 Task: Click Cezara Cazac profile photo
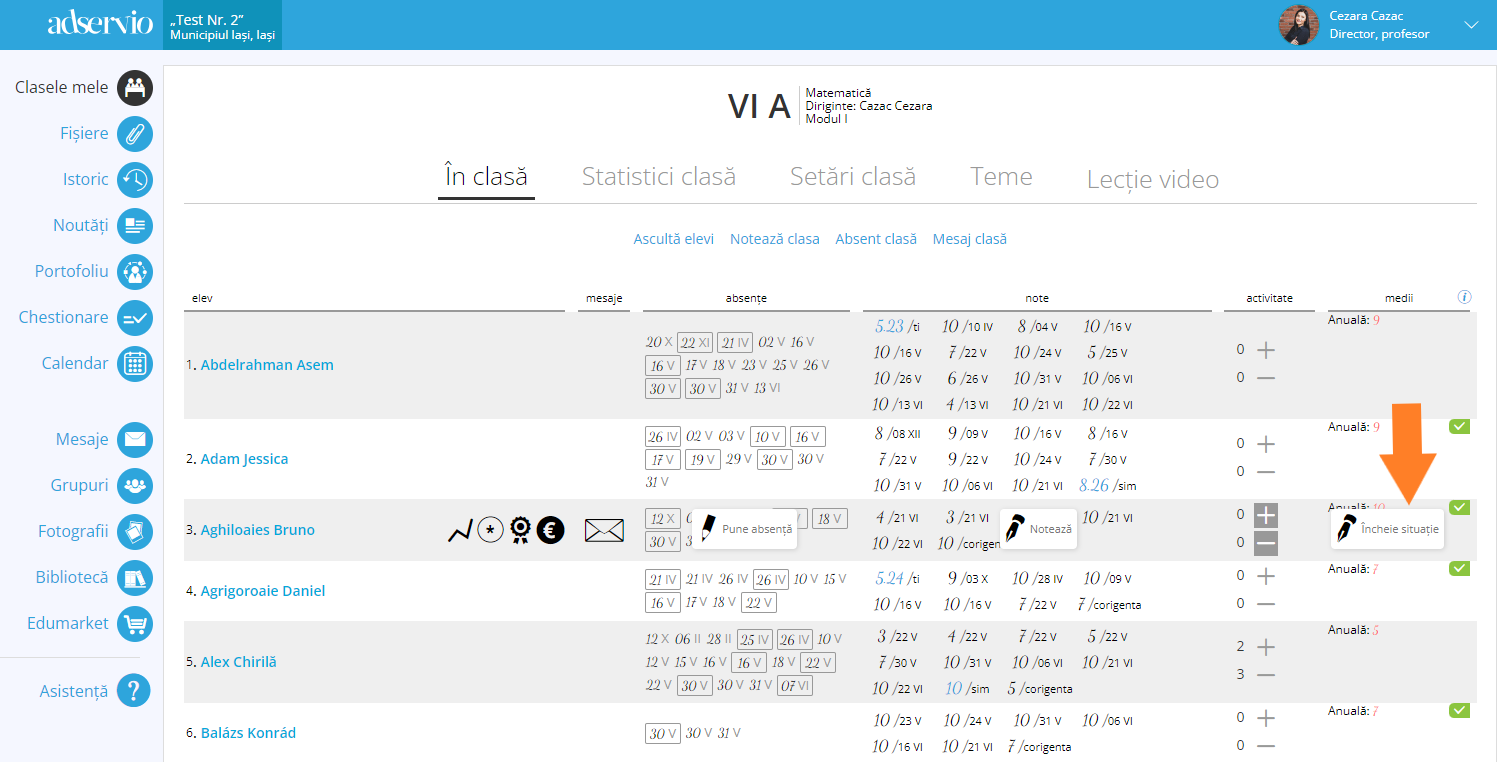coord(1299,25)
